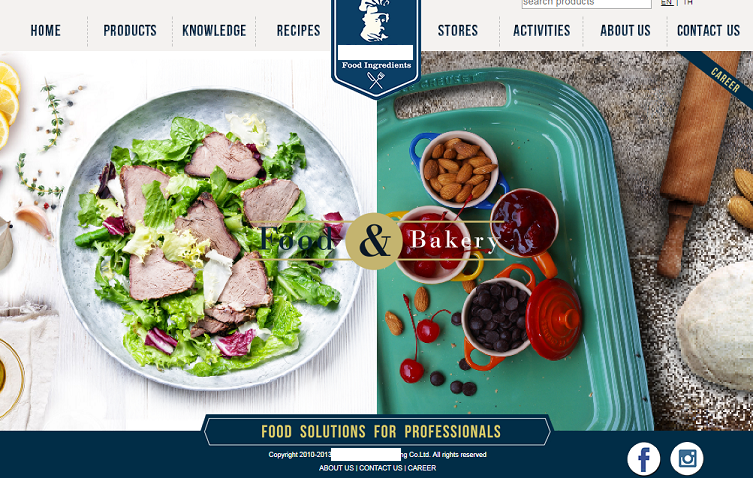Click the footer CAREER link
753x478 pixels.
(x=422, y=468)
